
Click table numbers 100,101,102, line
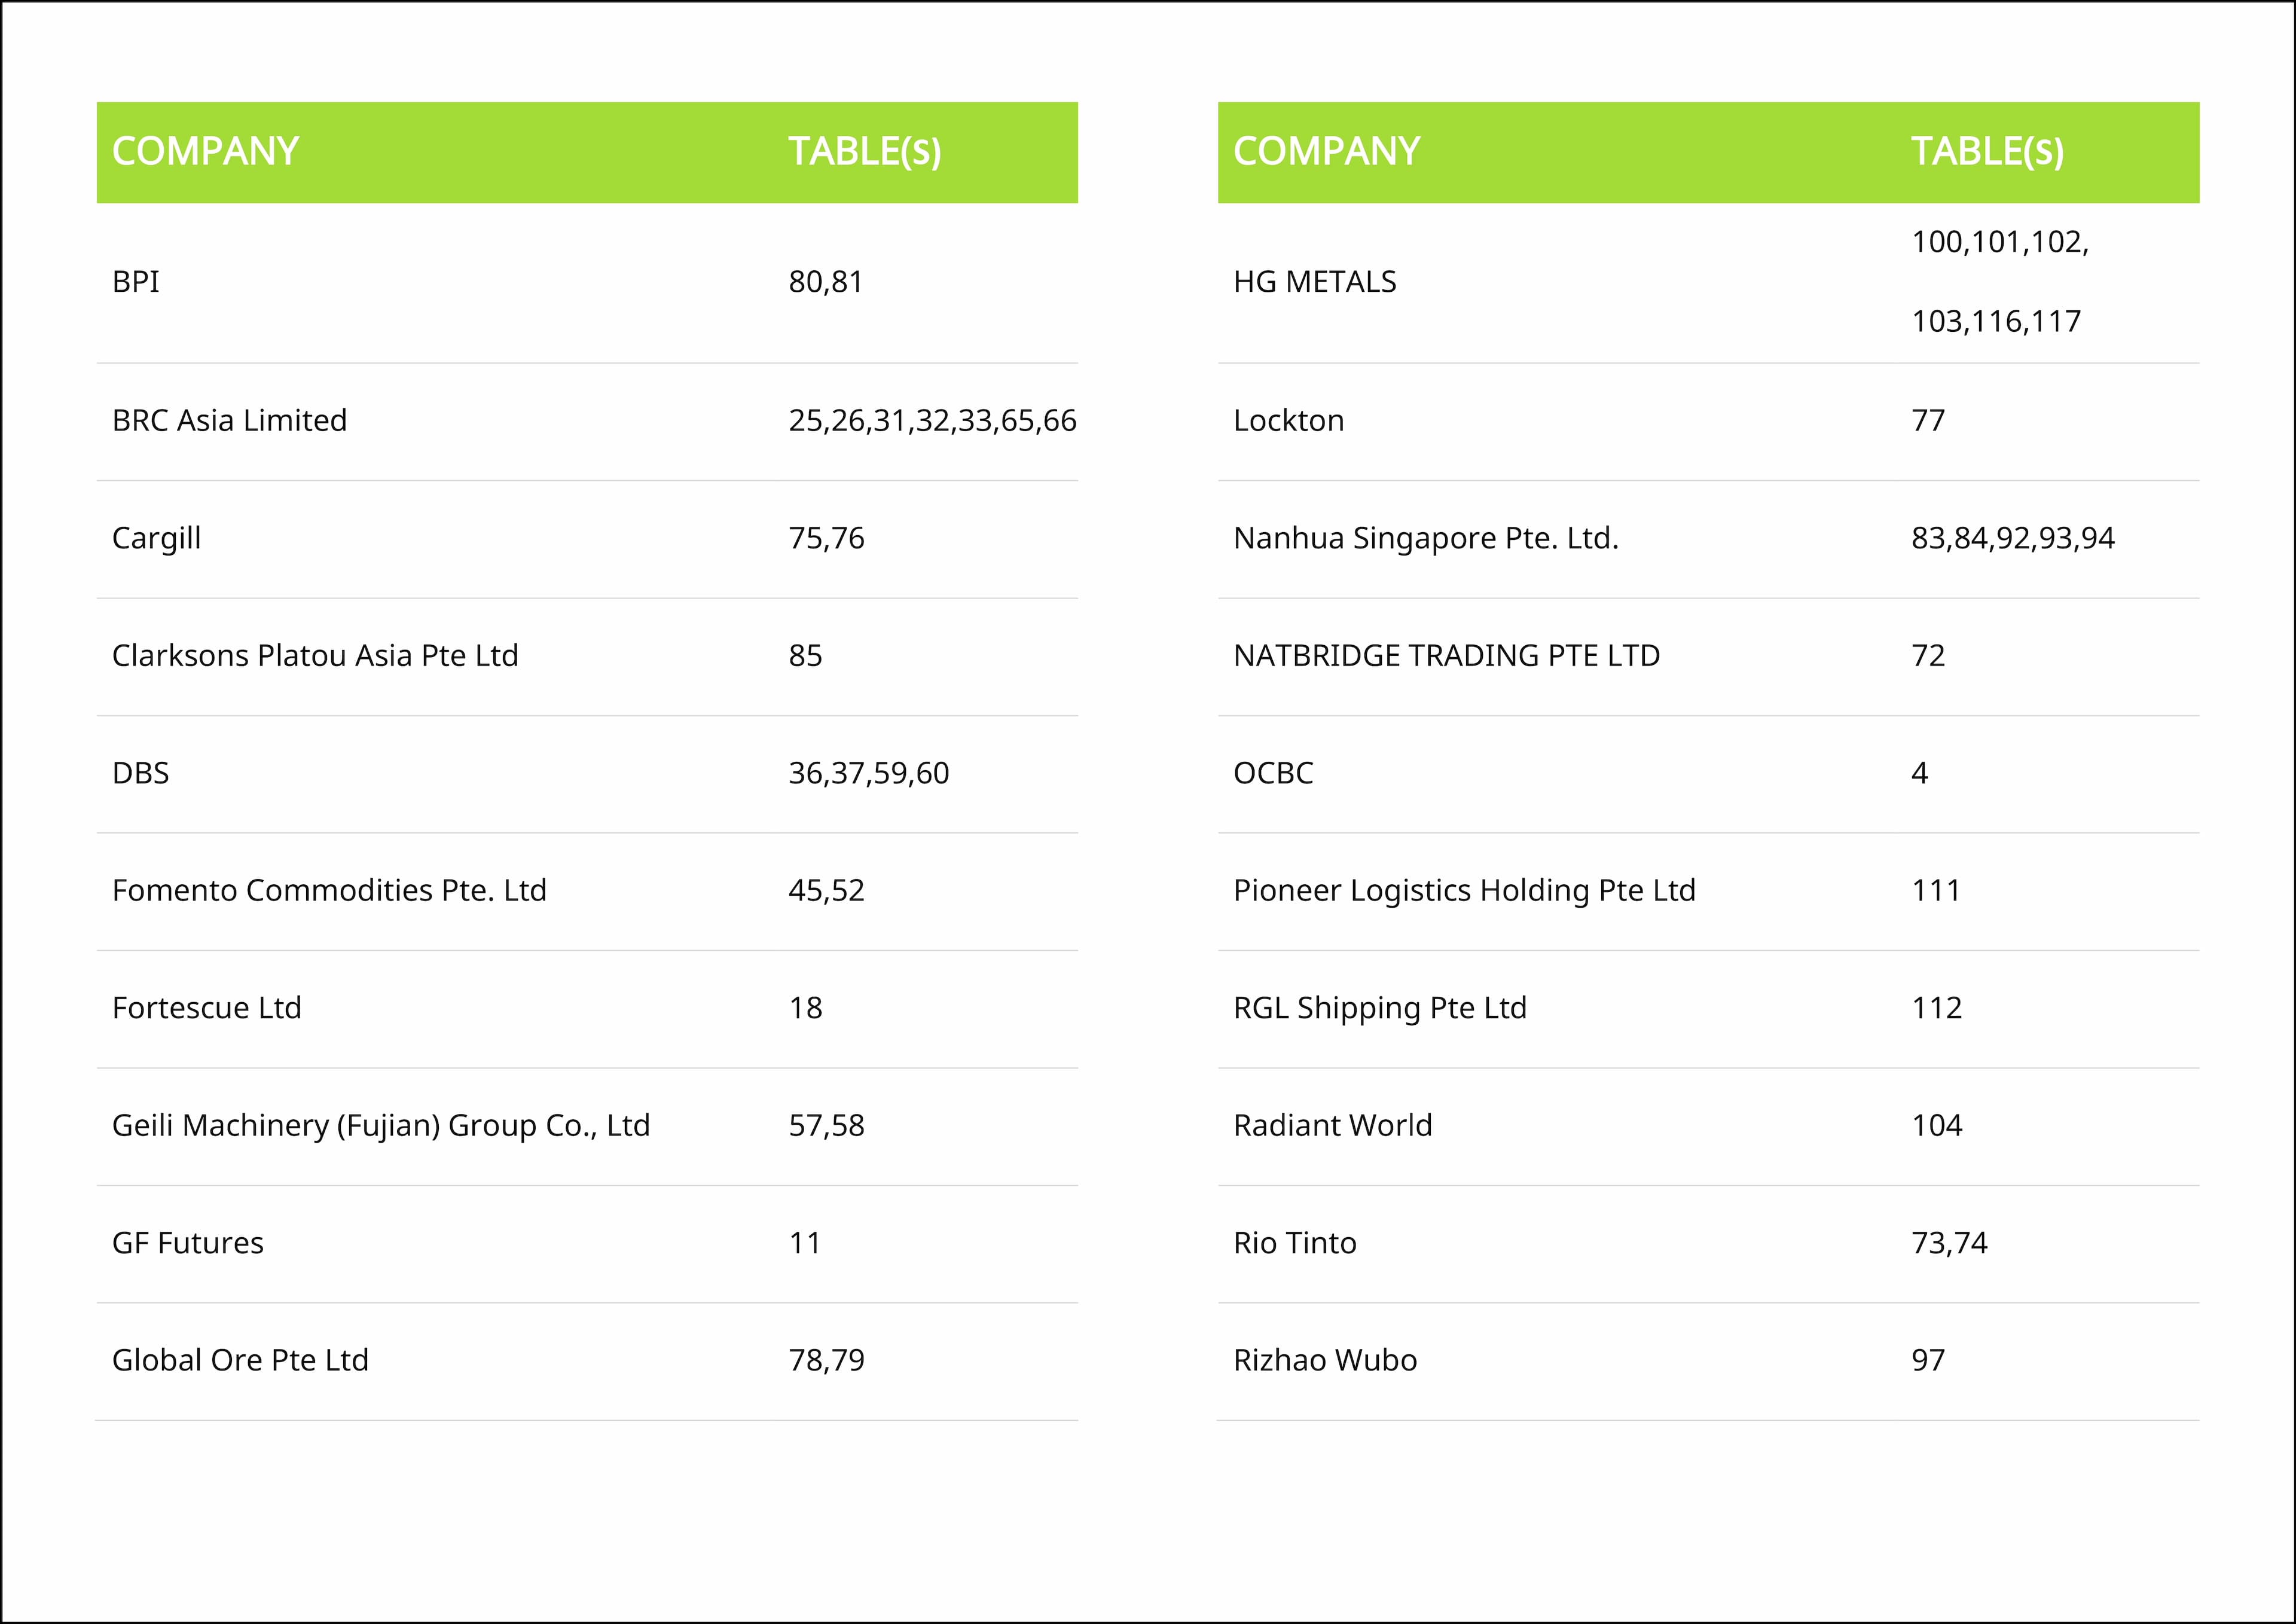[2000, 242]
